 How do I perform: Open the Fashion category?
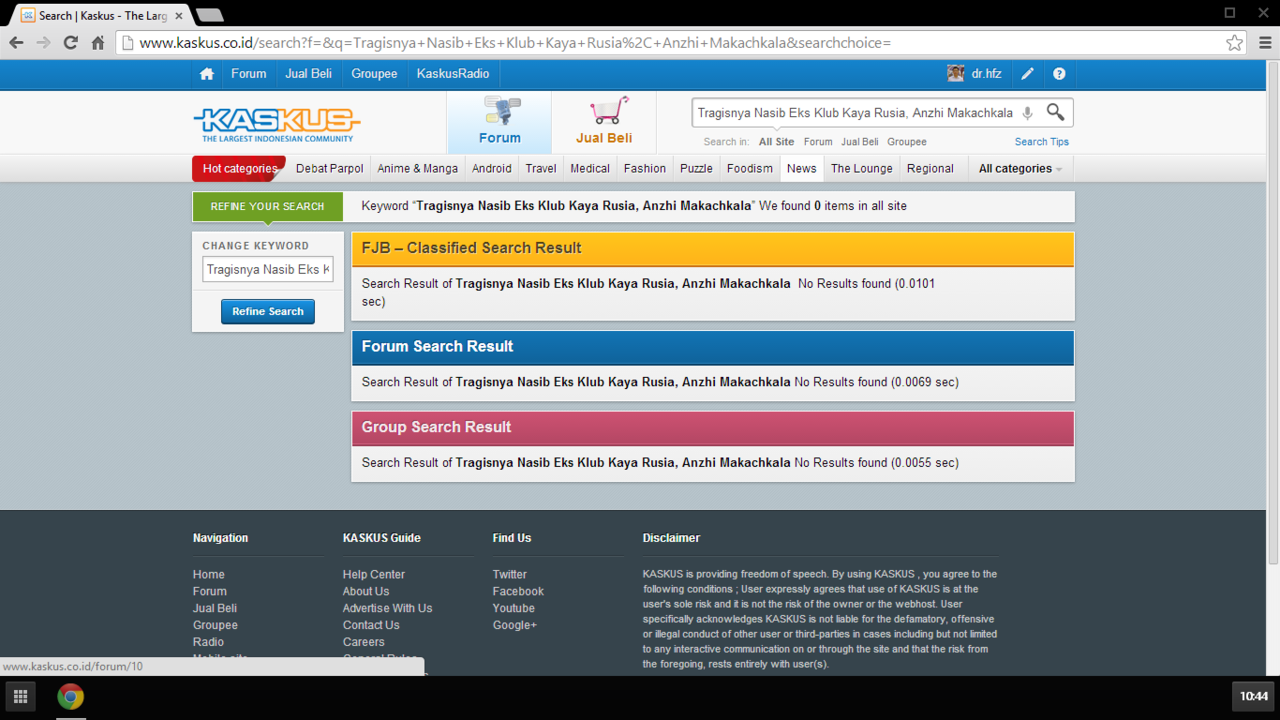point(645,169)
